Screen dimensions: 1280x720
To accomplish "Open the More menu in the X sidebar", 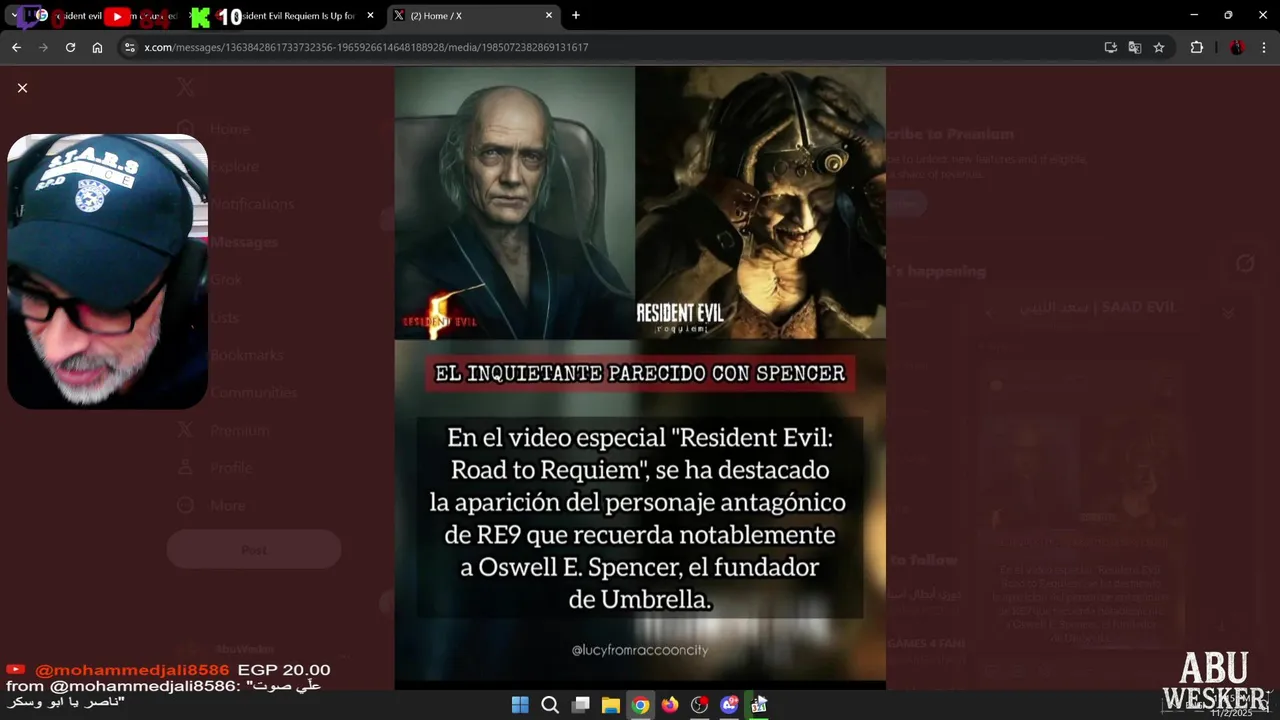I will 228,506.
